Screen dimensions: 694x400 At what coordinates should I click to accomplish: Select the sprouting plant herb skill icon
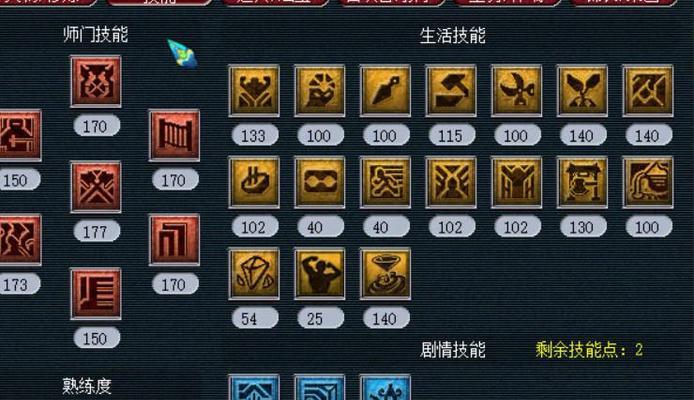click(x=582, y=91)
